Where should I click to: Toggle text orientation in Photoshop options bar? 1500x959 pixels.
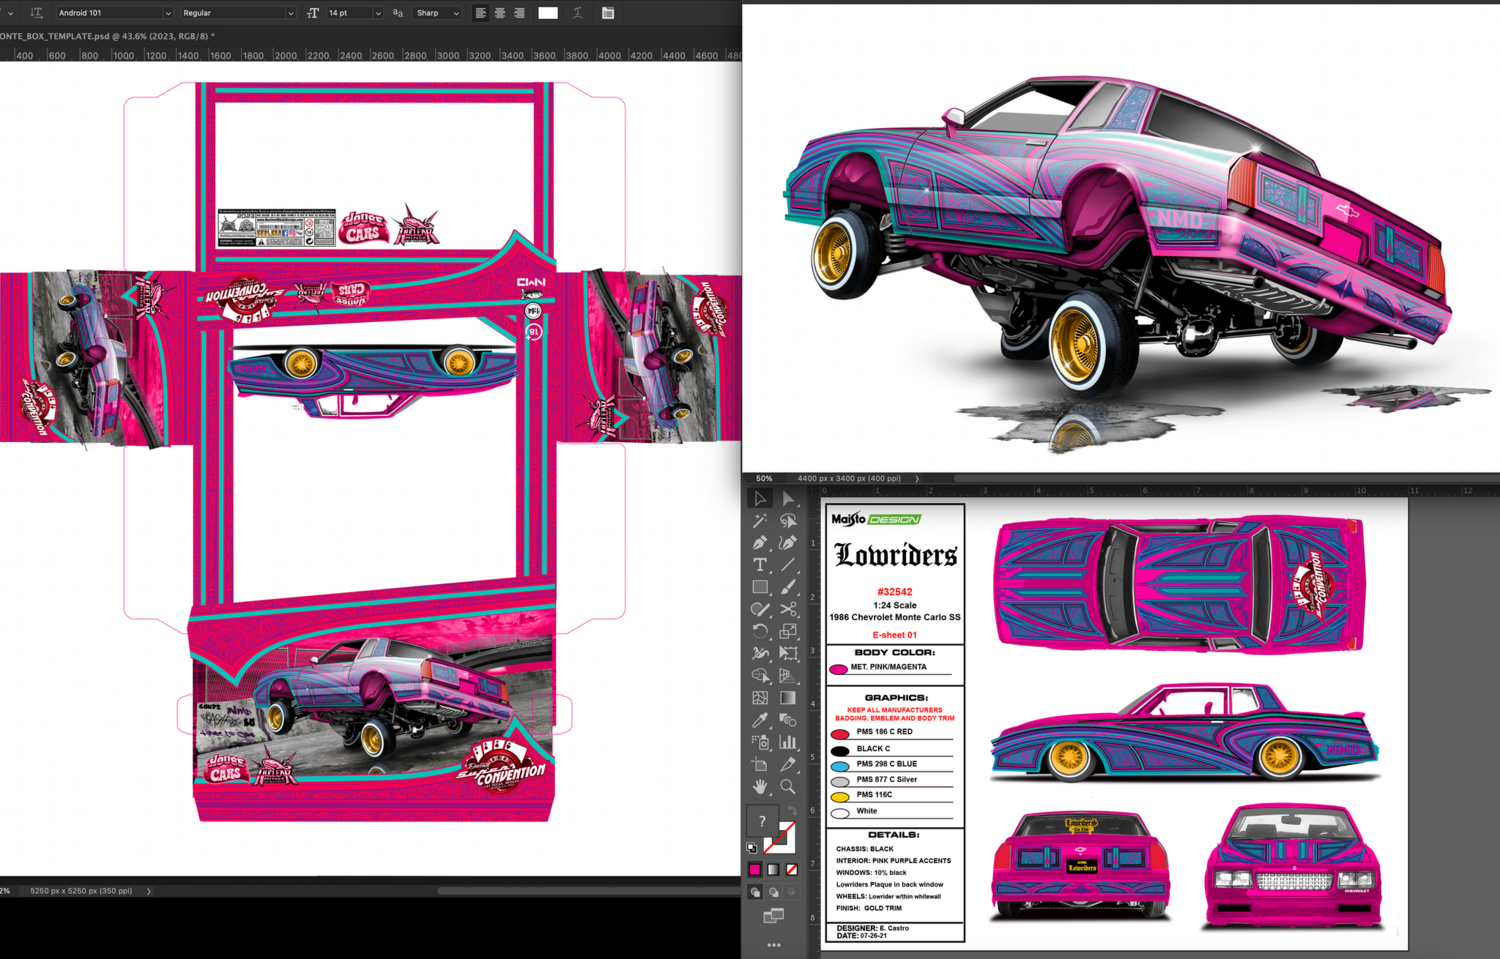[x=37, y=13]
